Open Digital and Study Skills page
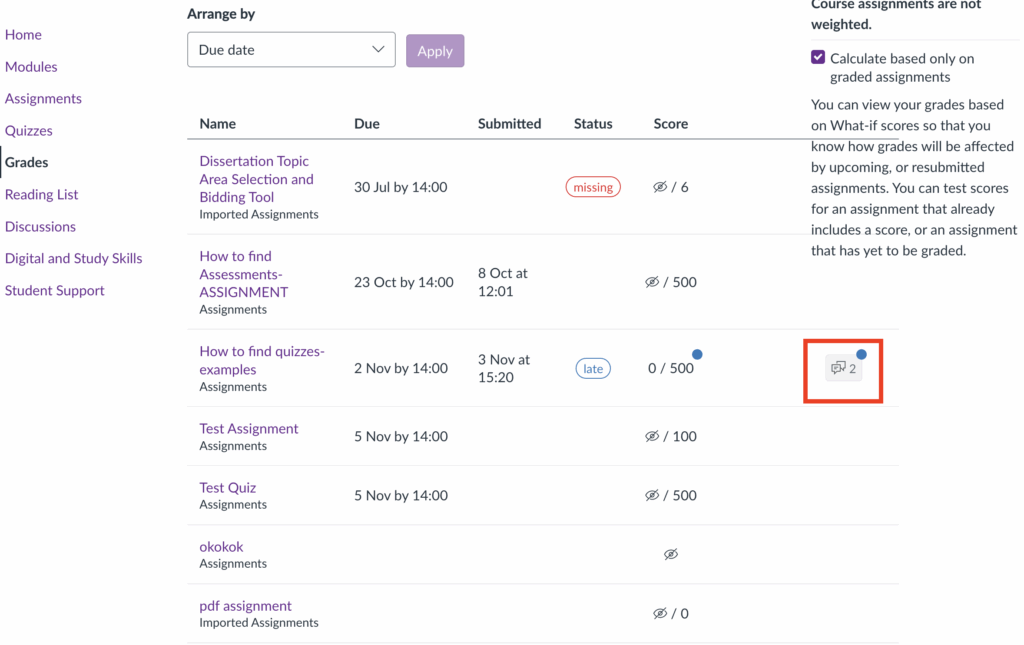 pos(74,258)
